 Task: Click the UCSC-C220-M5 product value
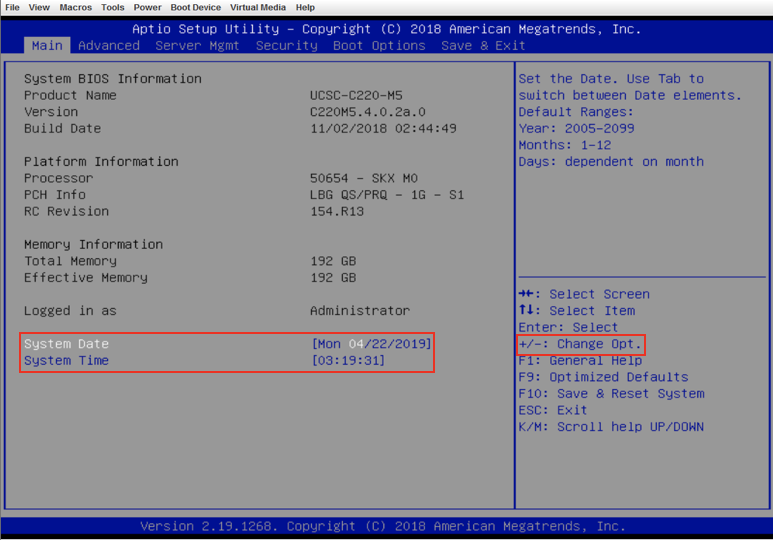point(356,95)
